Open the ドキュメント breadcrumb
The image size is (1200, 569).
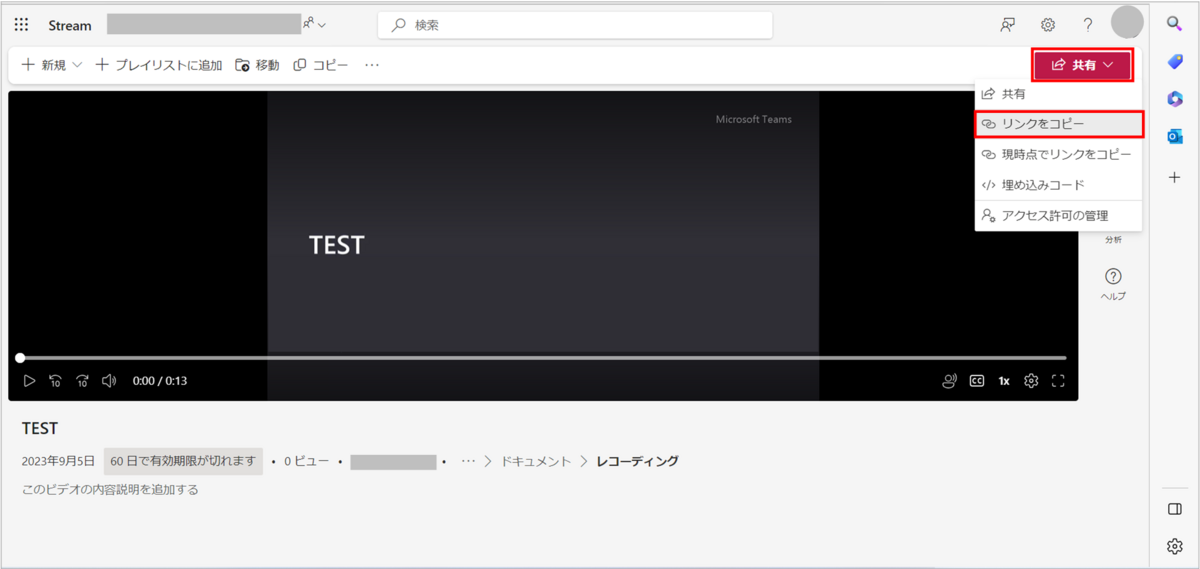tap(536, 462)
